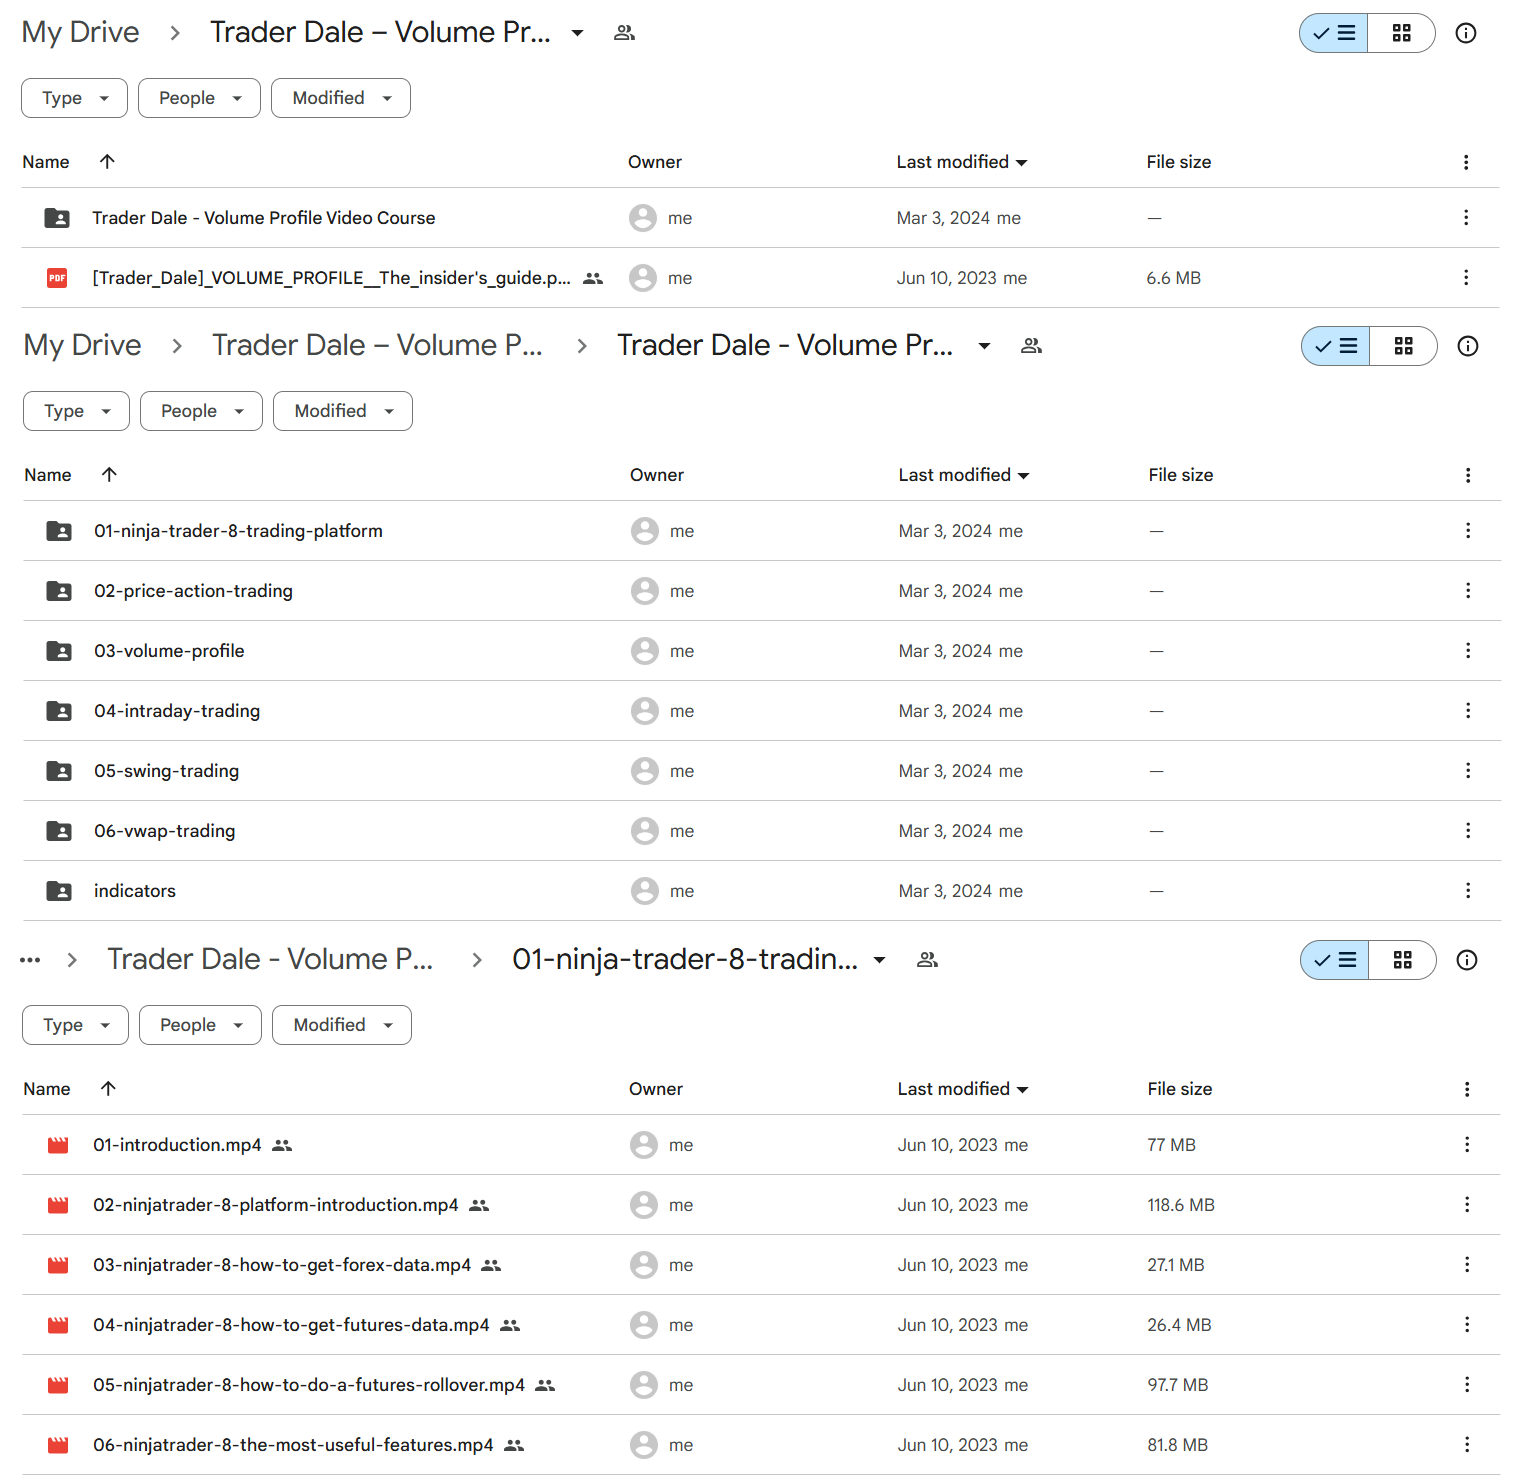Select the Trader Dale - Volume Profile Video Course folder
Viewport: 1520px width, 1482px height.
point(760,218)
